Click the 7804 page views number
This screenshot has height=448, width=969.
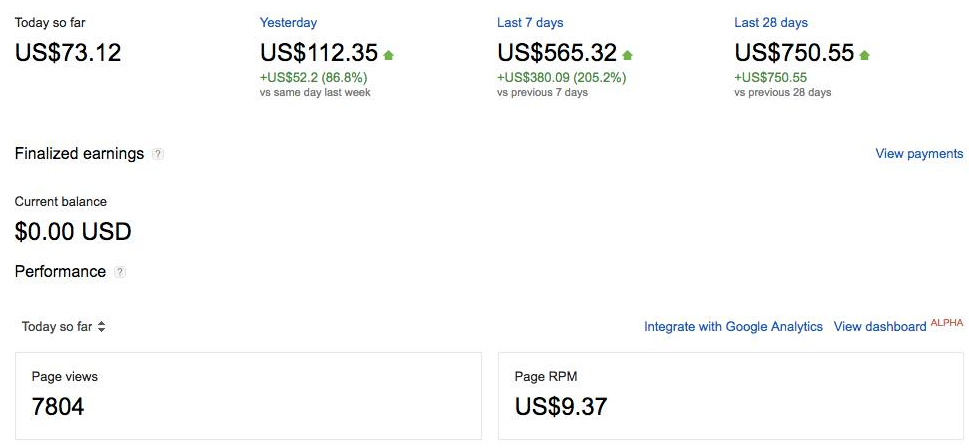58,407
